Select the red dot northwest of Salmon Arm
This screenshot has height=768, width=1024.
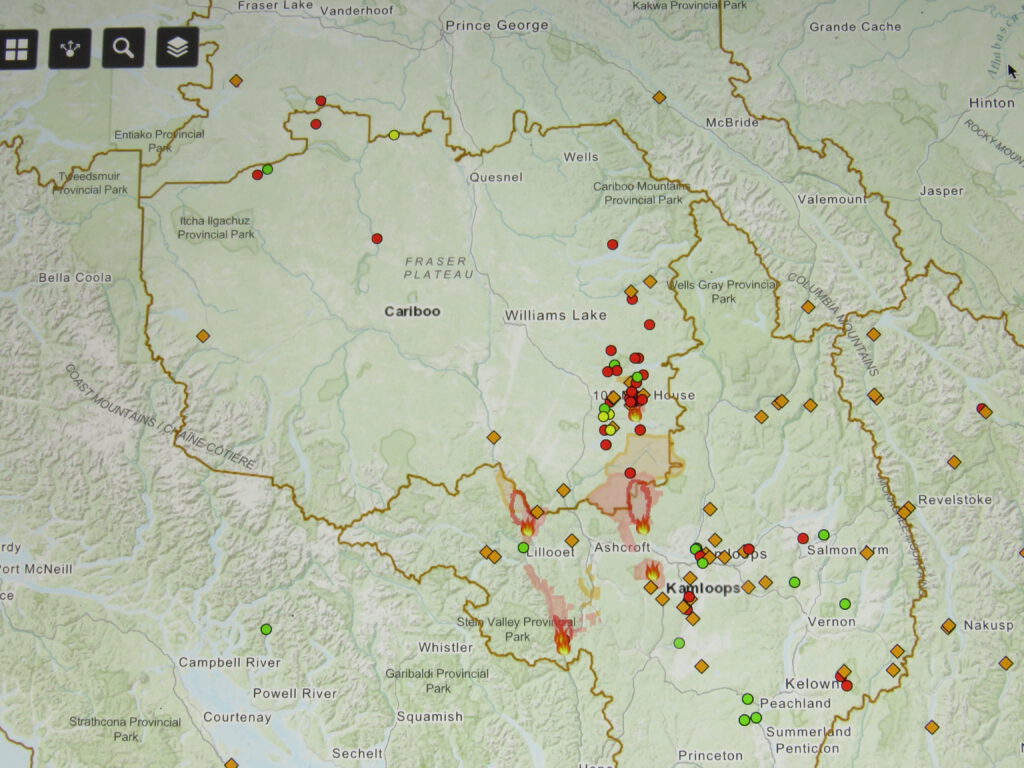[x=803, y=538]
